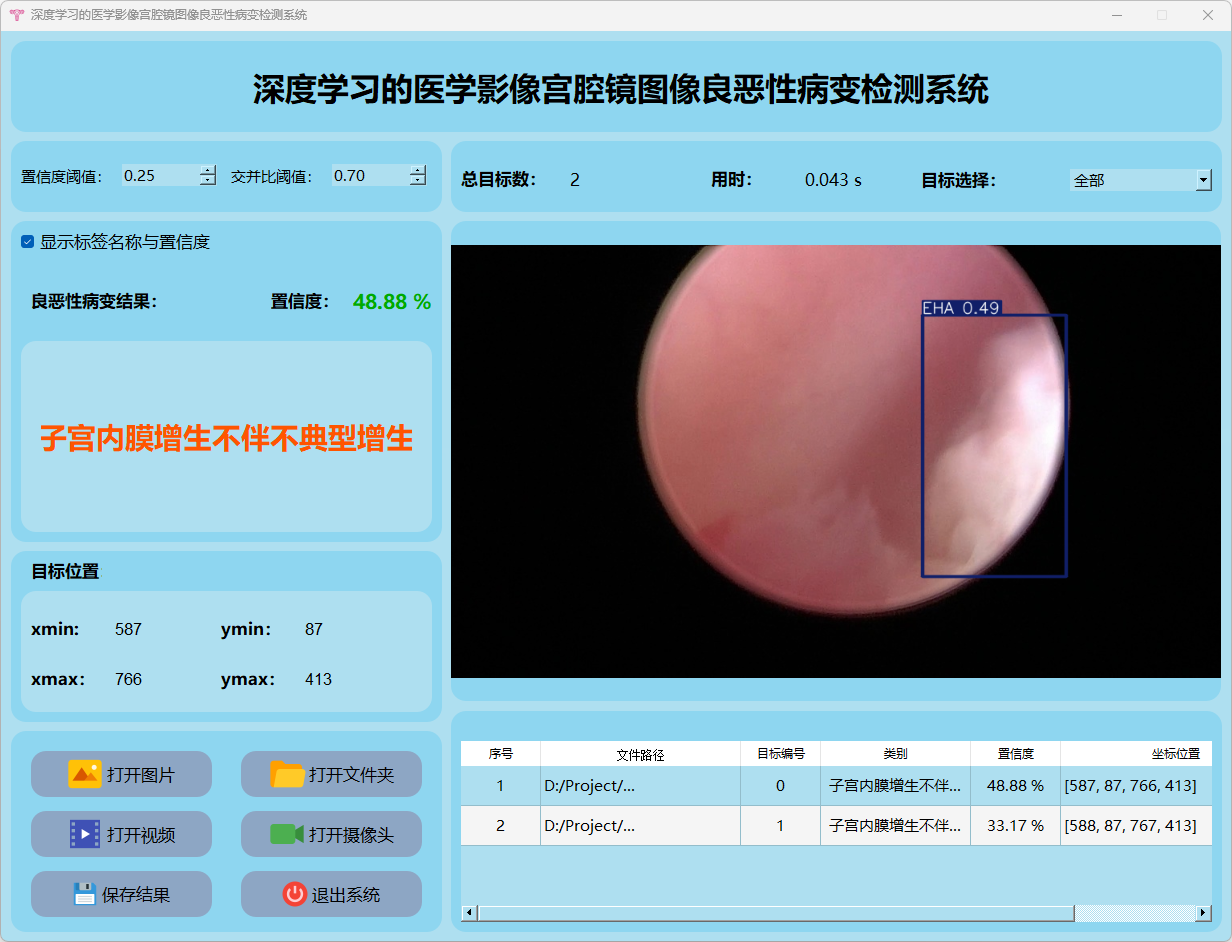The width and height of the screenshot is (1232, 942).
Task: Click the green camera icon for 打开摄像头
Action: tap(287, 834)
